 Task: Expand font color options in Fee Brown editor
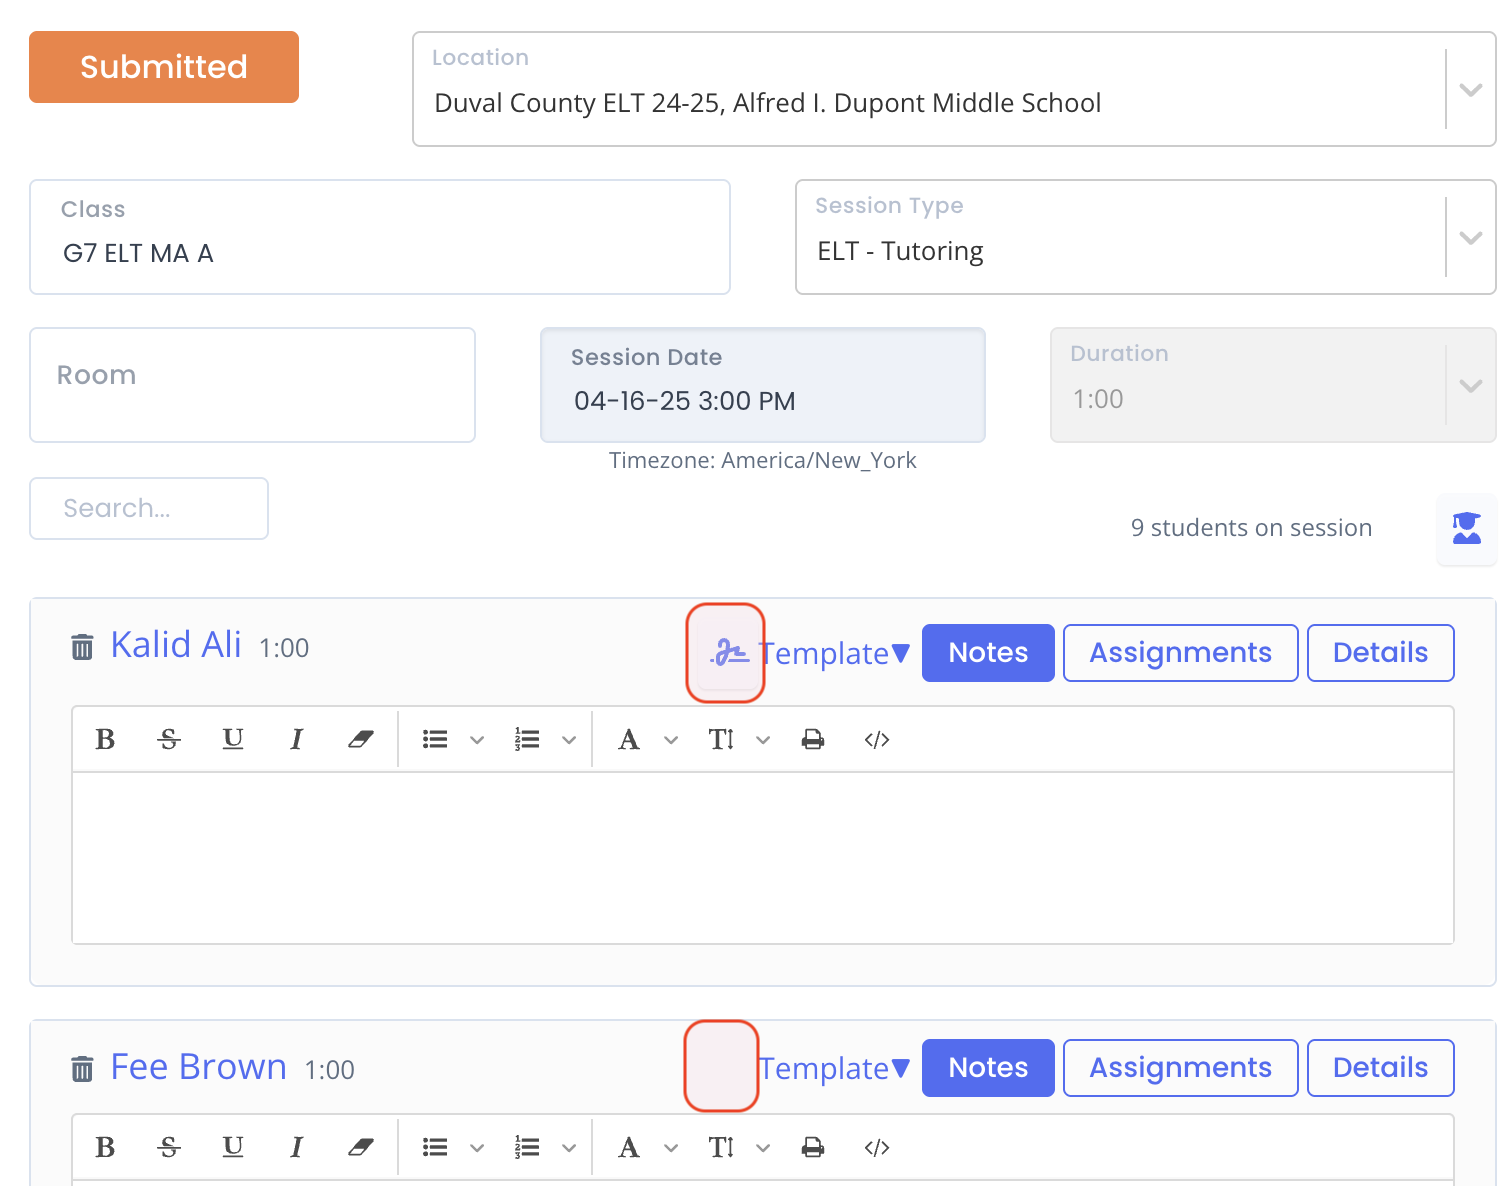point(671,1148)
